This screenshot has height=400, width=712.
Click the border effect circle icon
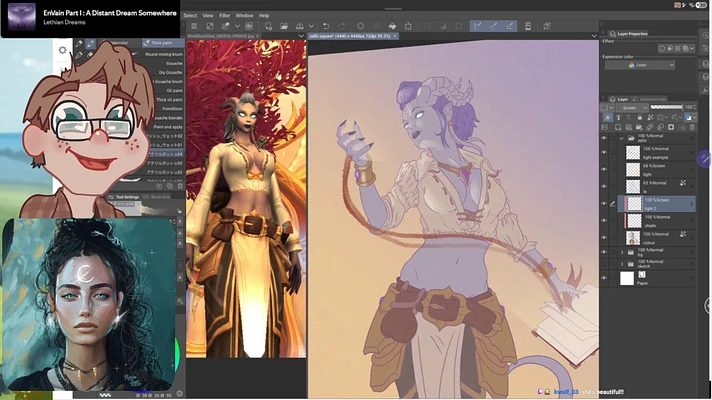[x=662, y=48]
